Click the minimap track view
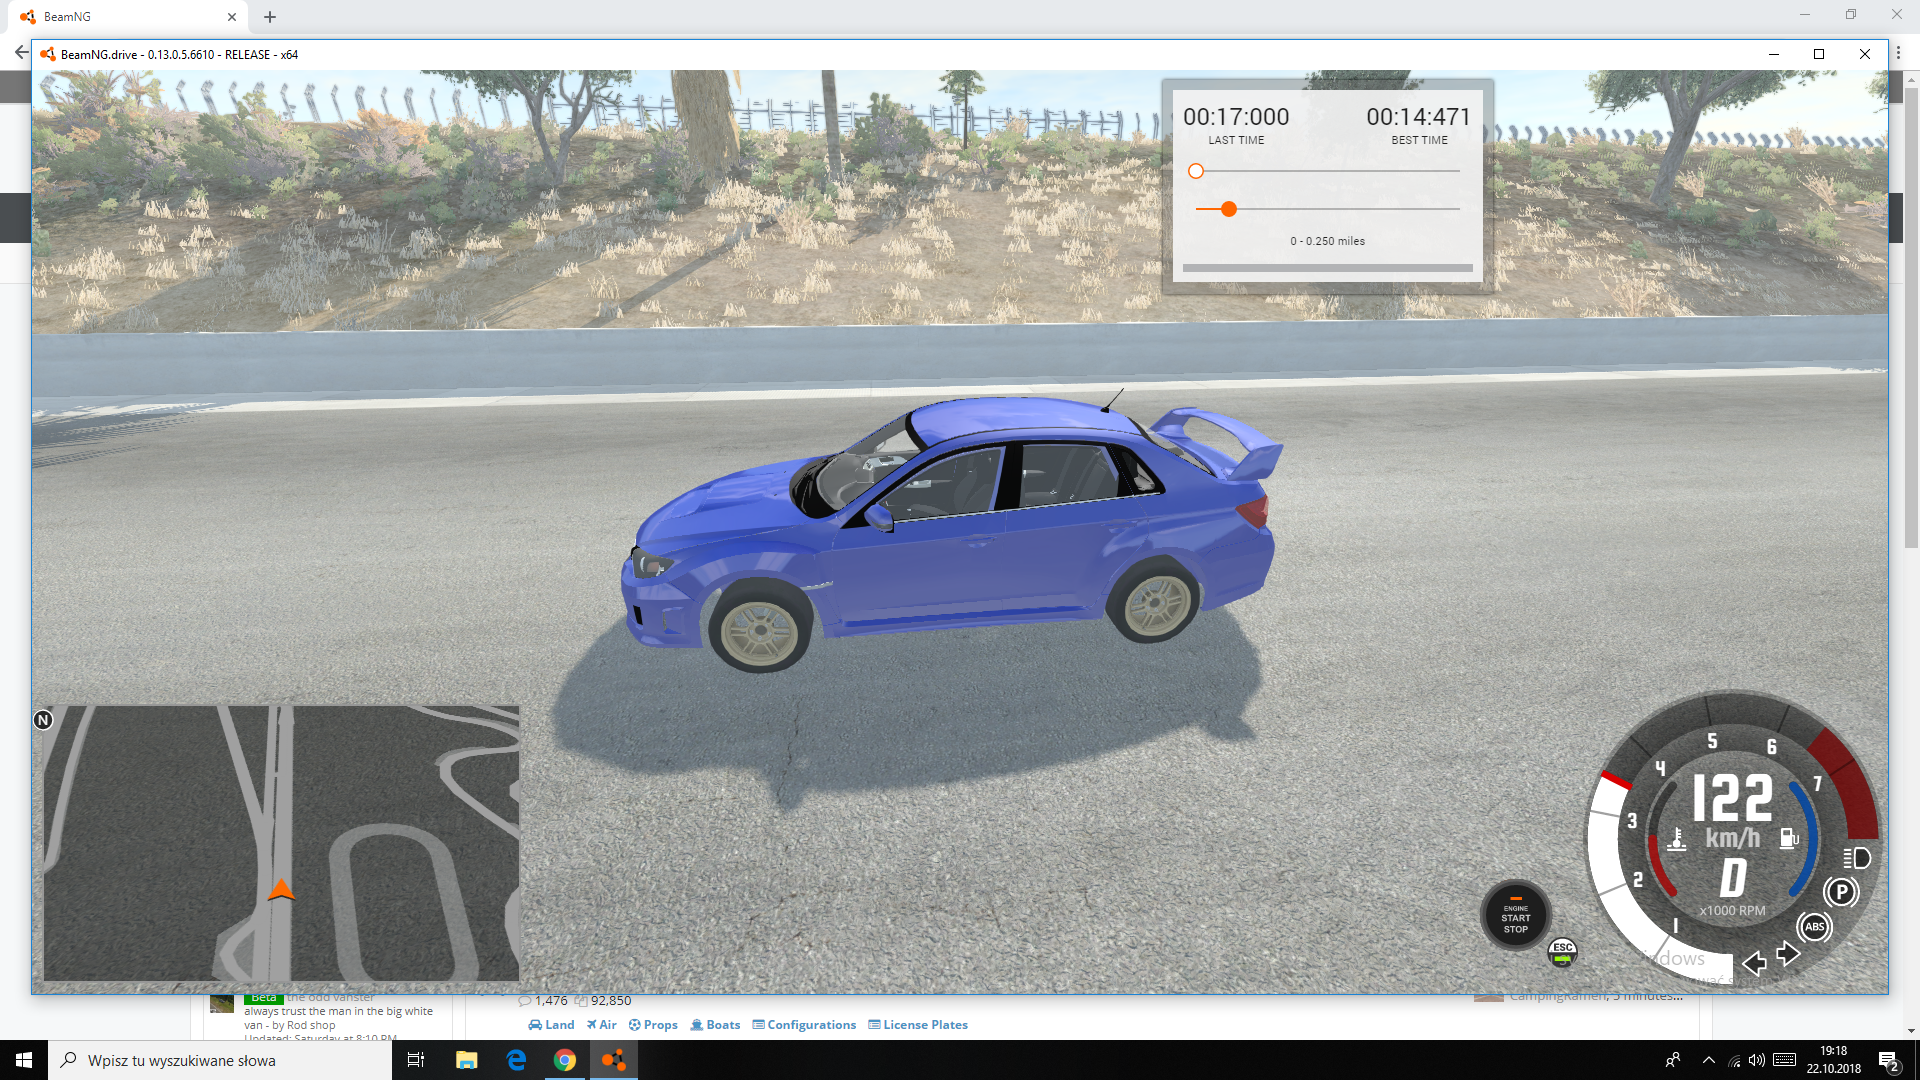This screenshot has height=1080, width=1920. 281,843
